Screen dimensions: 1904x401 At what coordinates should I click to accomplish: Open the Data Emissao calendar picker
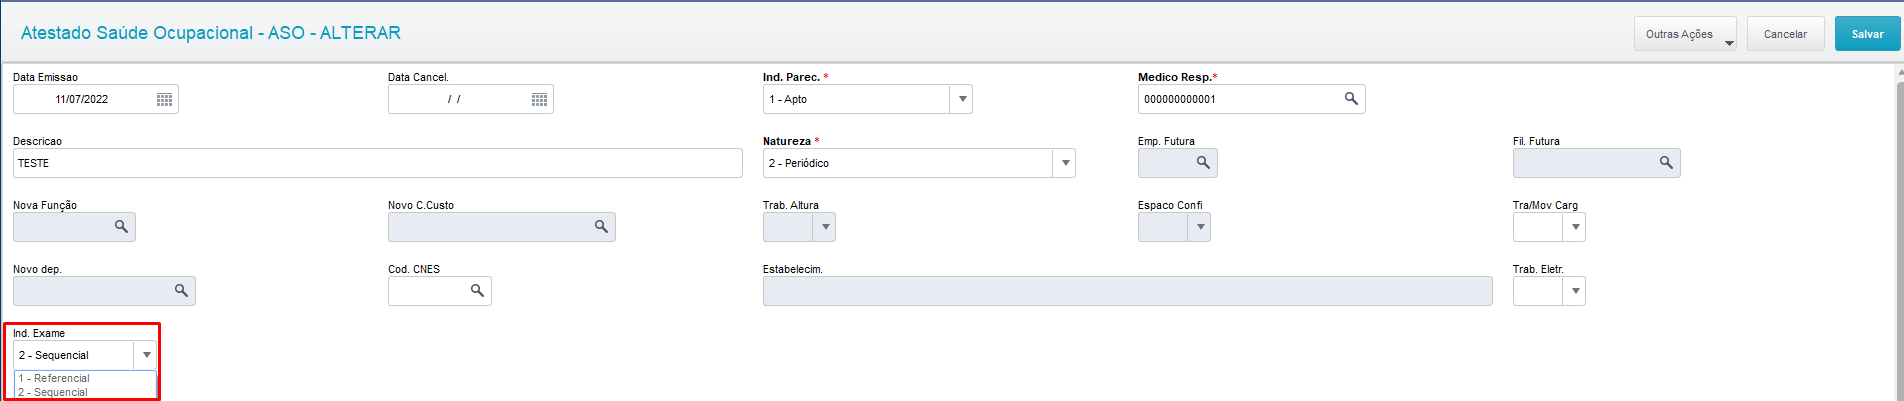coord(165,99)
